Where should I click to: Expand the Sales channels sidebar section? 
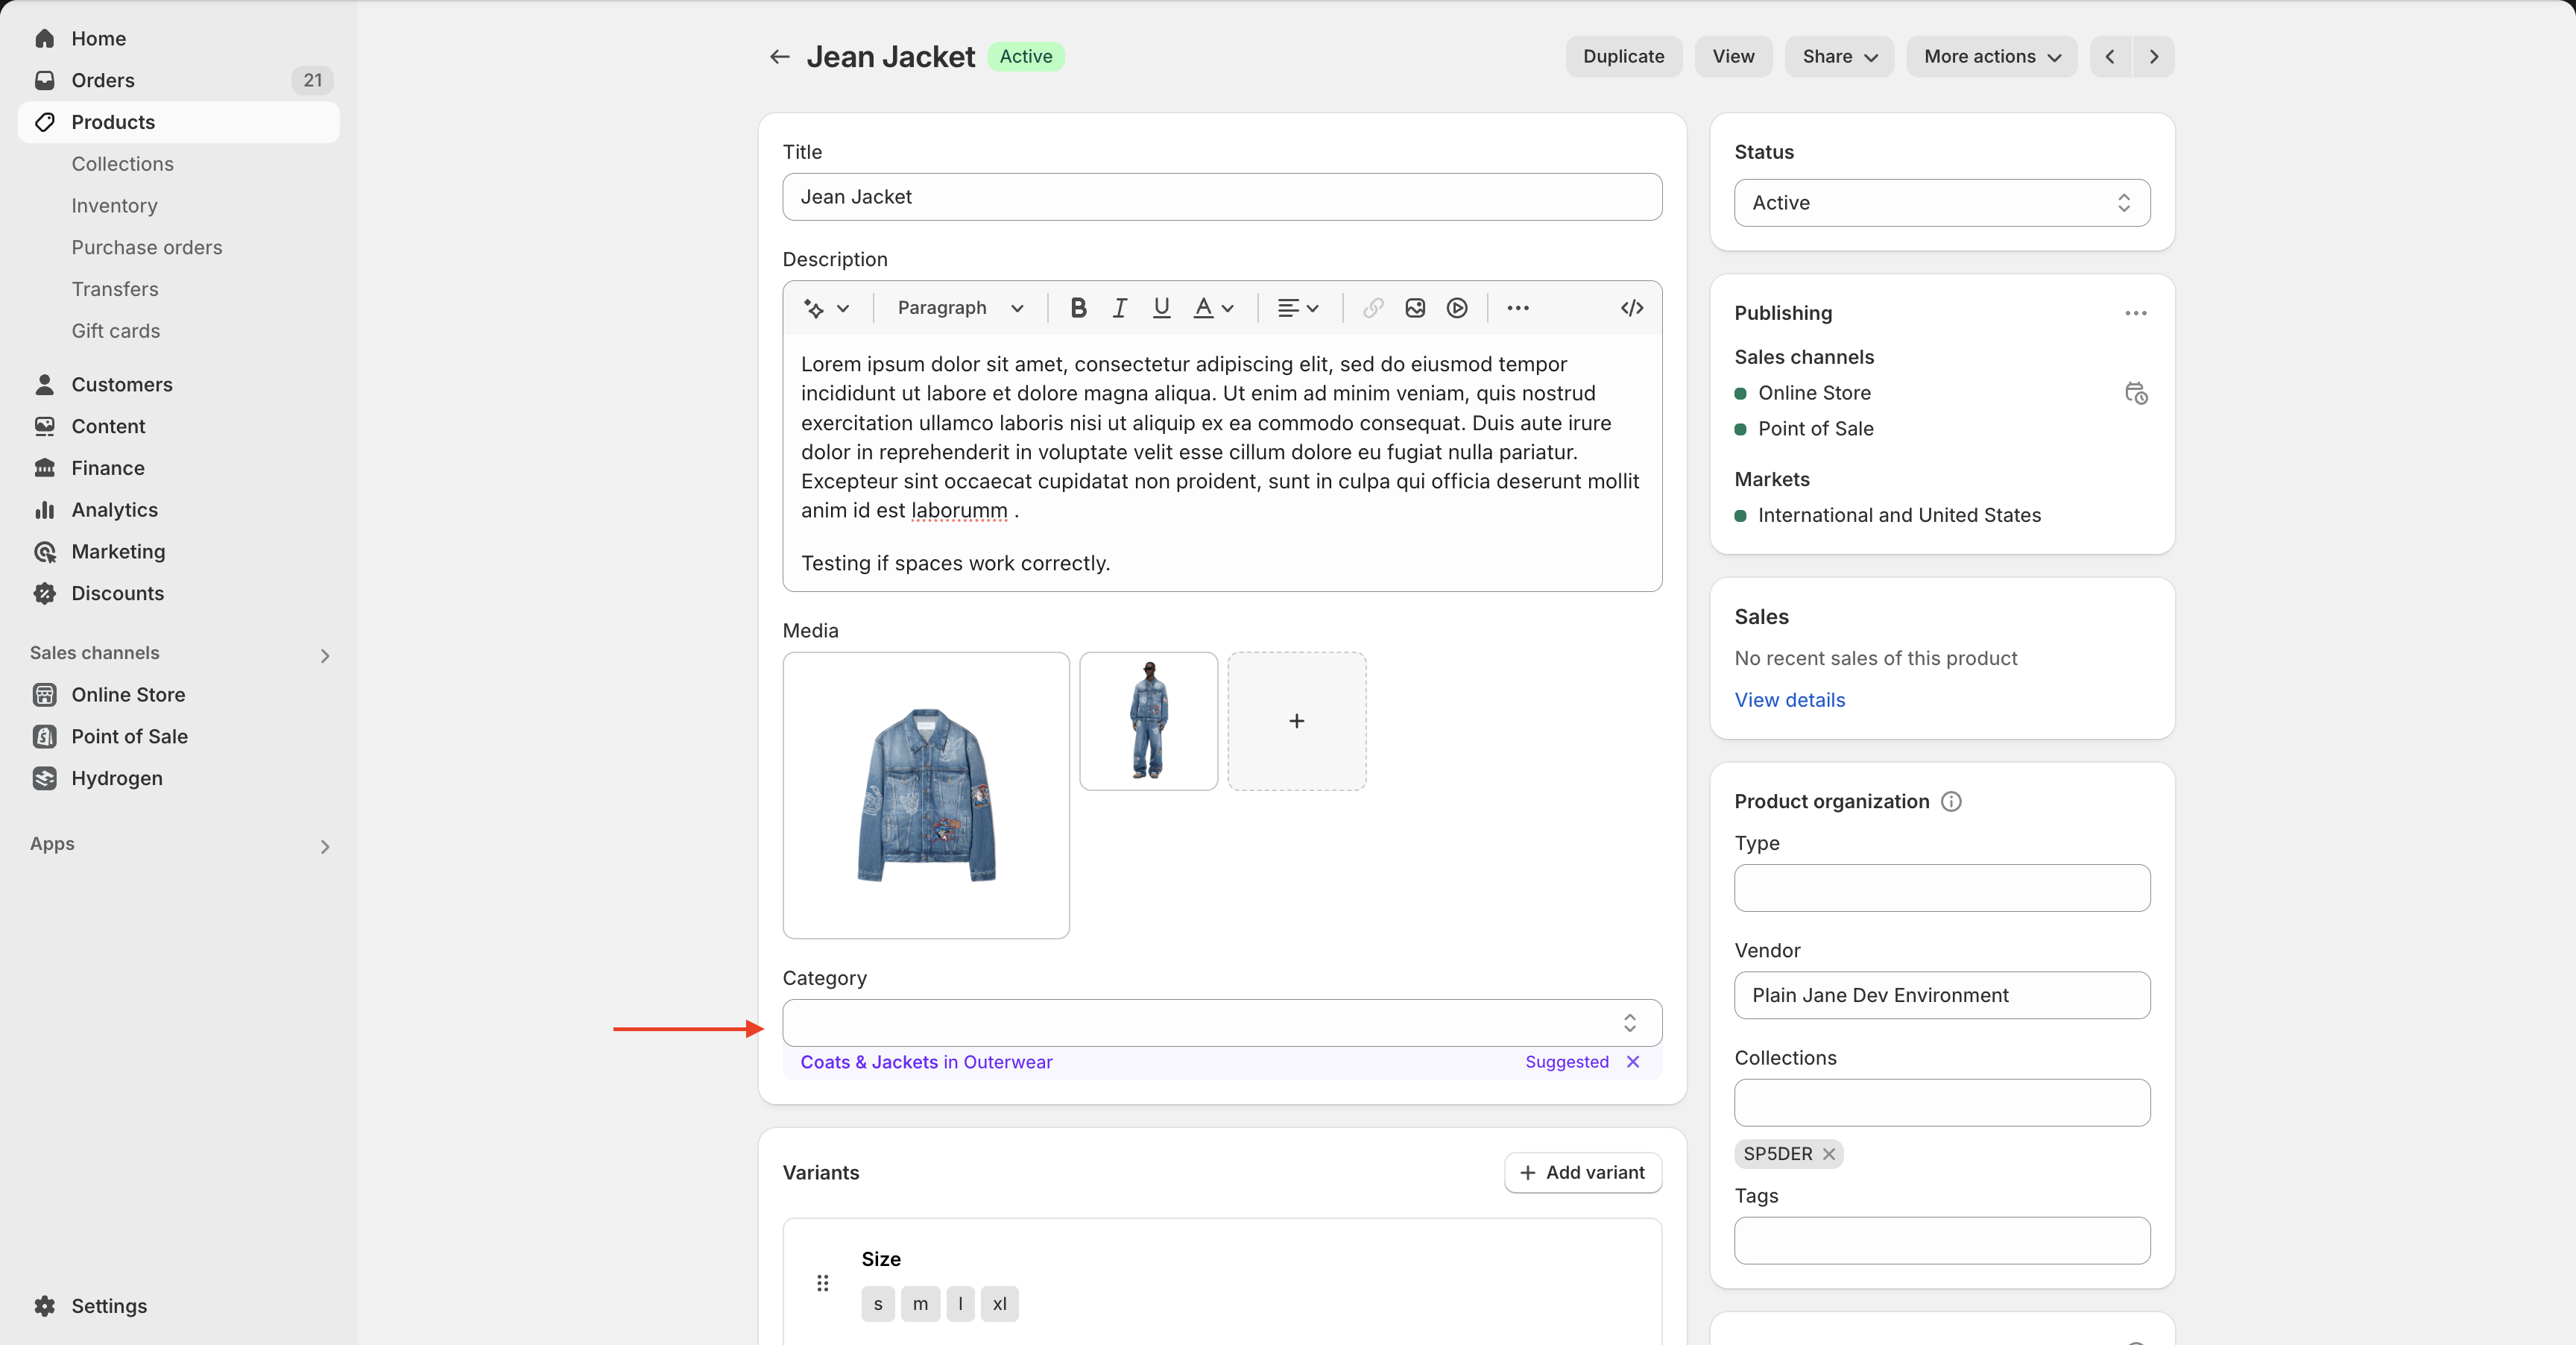point(324,655)
